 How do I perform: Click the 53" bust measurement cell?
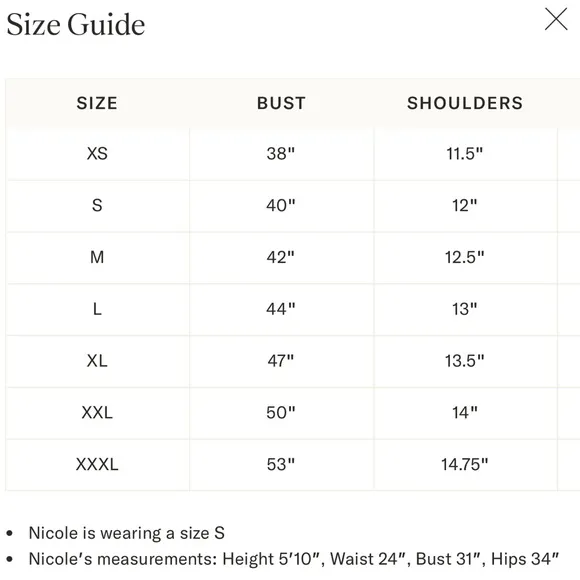(281, 464)
